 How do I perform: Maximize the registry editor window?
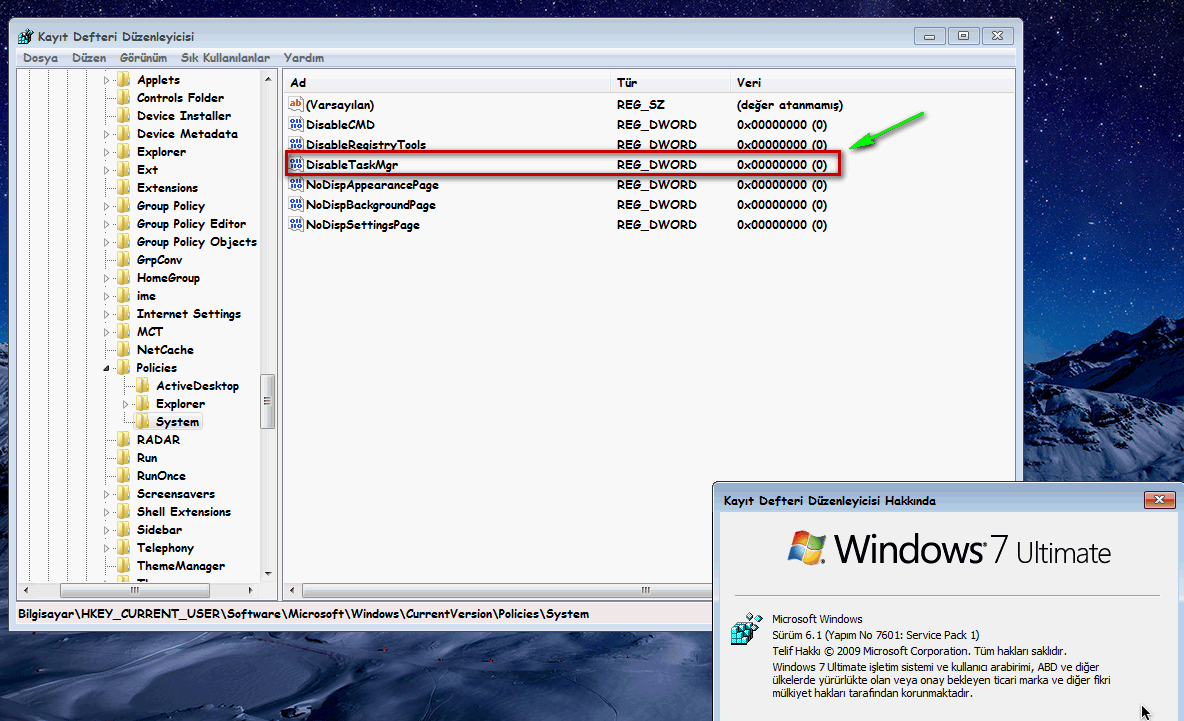point(964,35)
